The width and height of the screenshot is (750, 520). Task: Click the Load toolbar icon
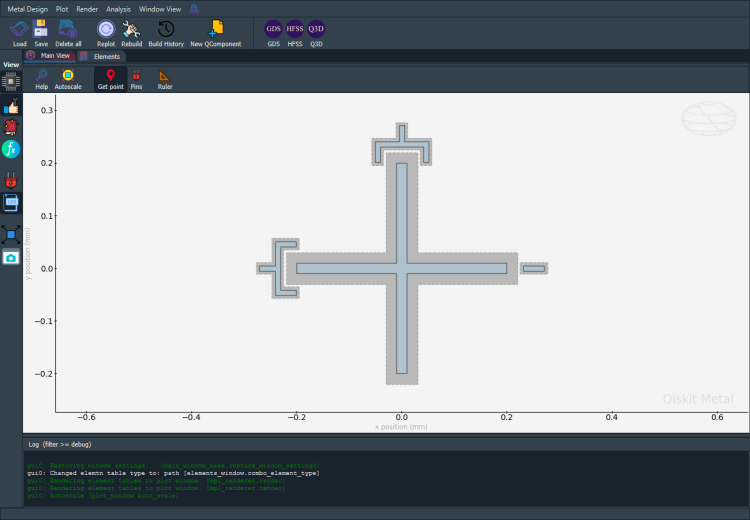pyautogui.click(x=19, y=33)
